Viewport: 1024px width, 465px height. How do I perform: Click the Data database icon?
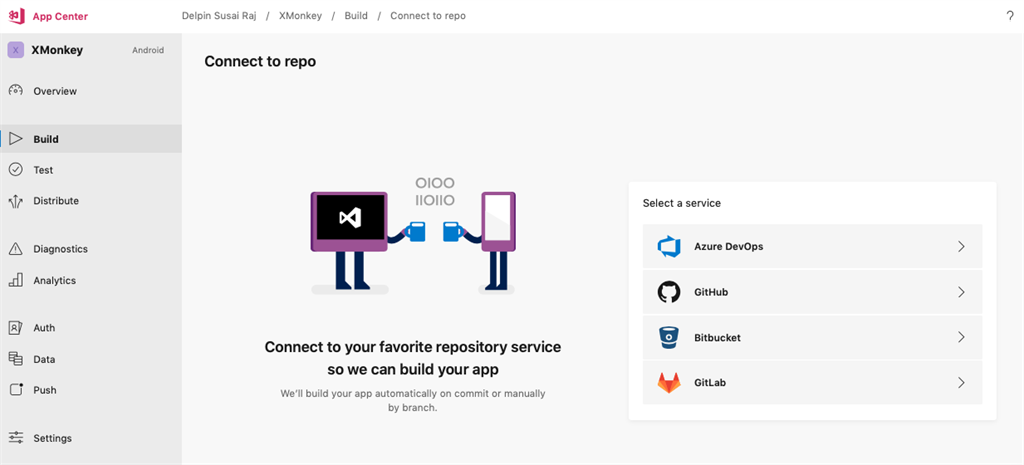tap(16, 359)
